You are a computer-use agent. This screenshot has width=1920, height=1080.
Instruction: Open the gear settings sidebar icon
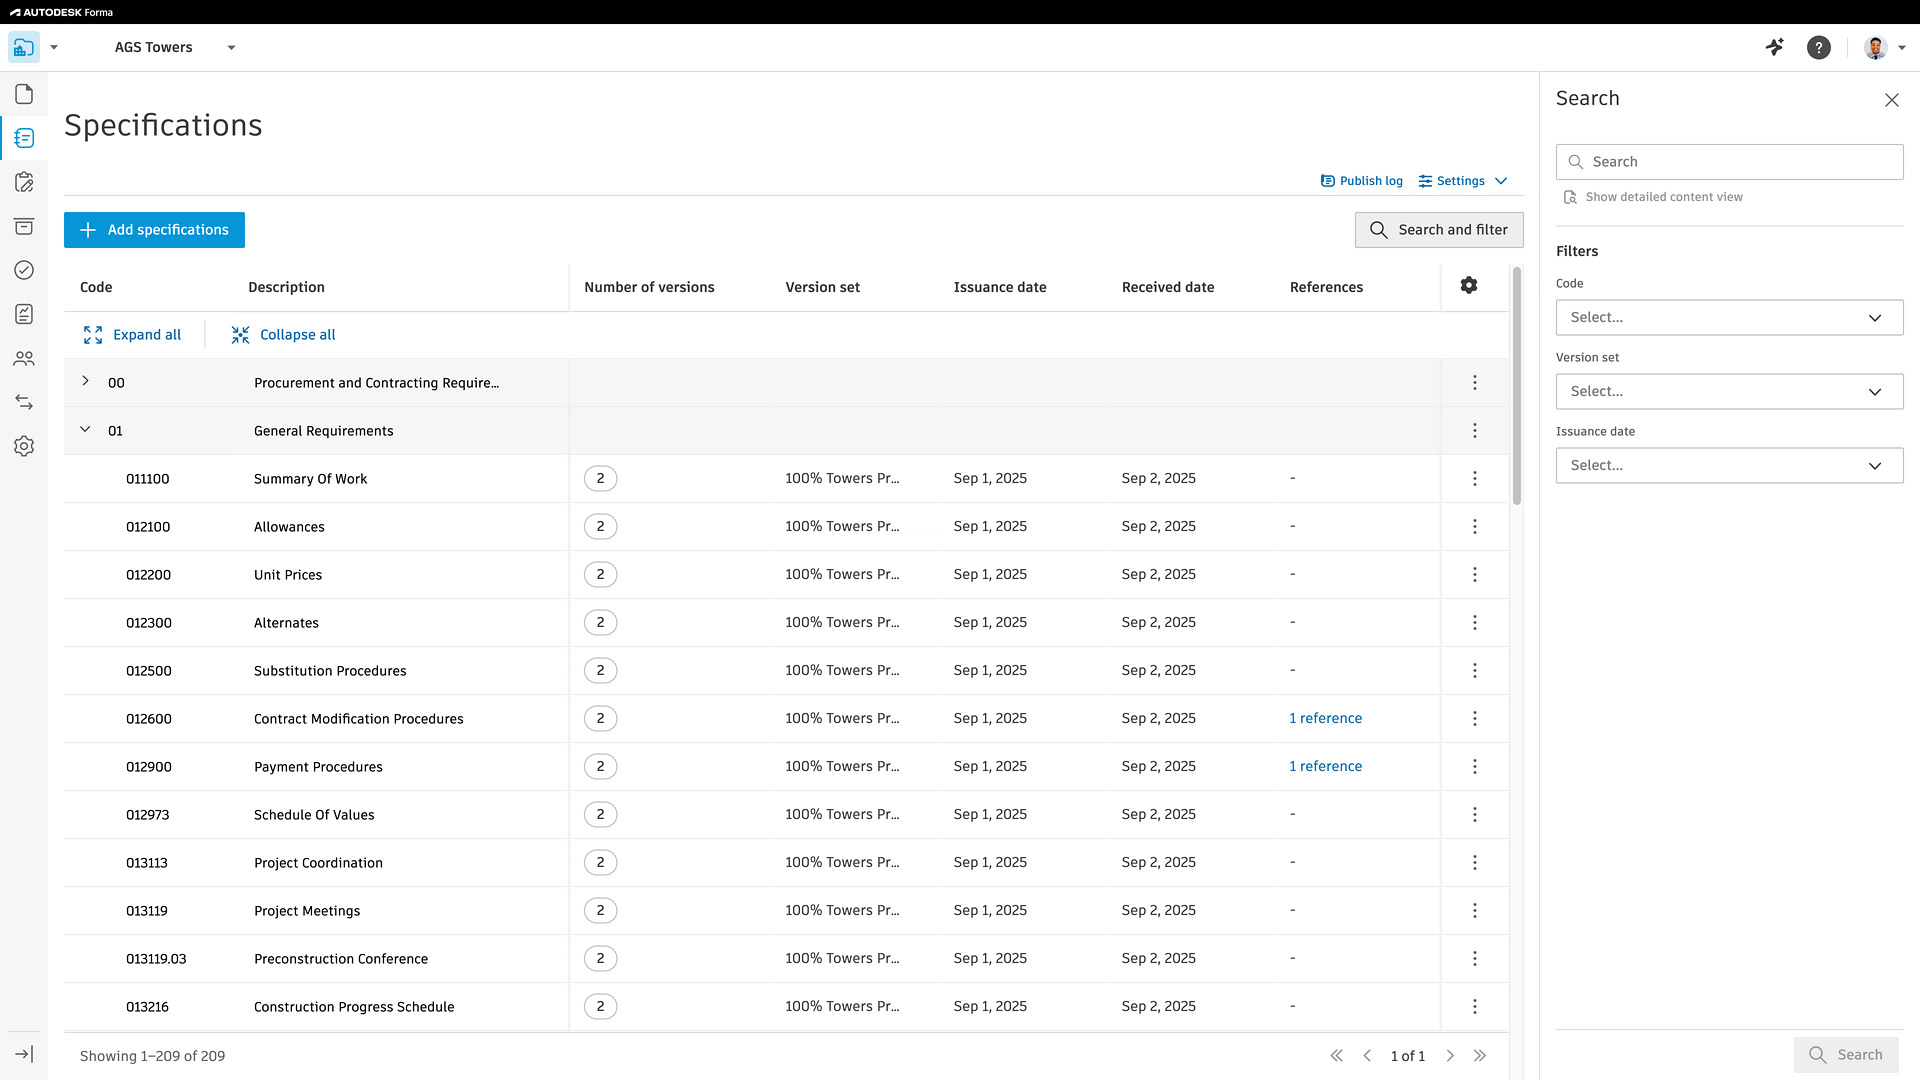(24, 446)
